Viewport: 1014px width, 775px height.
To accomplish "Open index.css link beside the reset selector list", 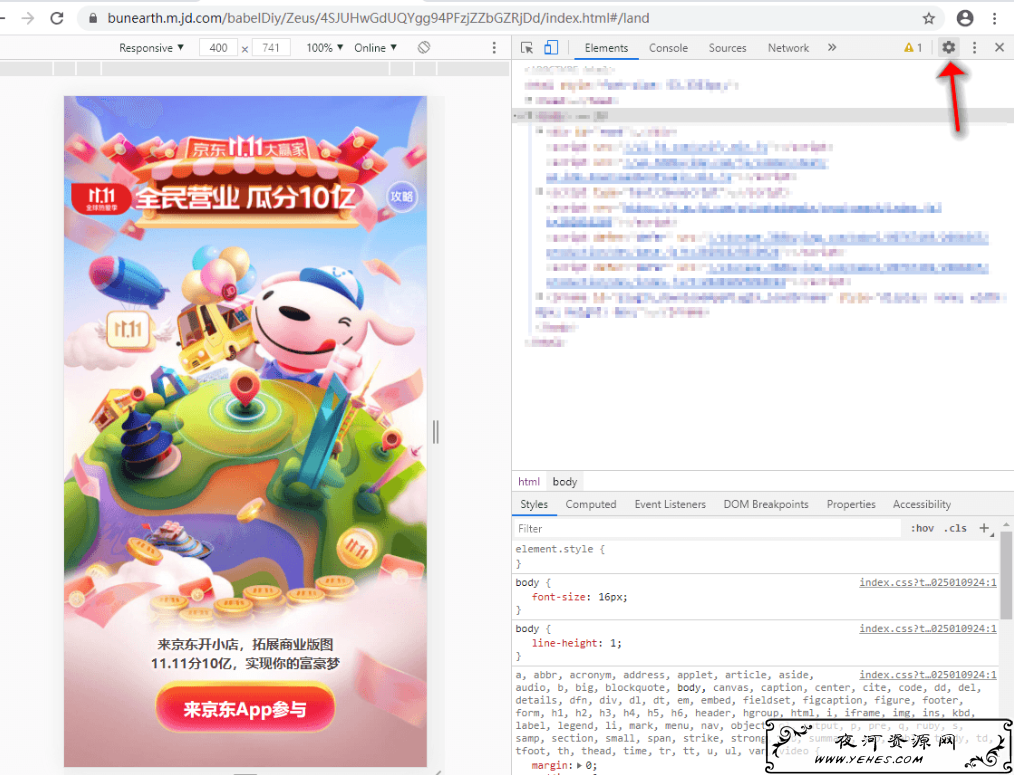I will point(927,675).
